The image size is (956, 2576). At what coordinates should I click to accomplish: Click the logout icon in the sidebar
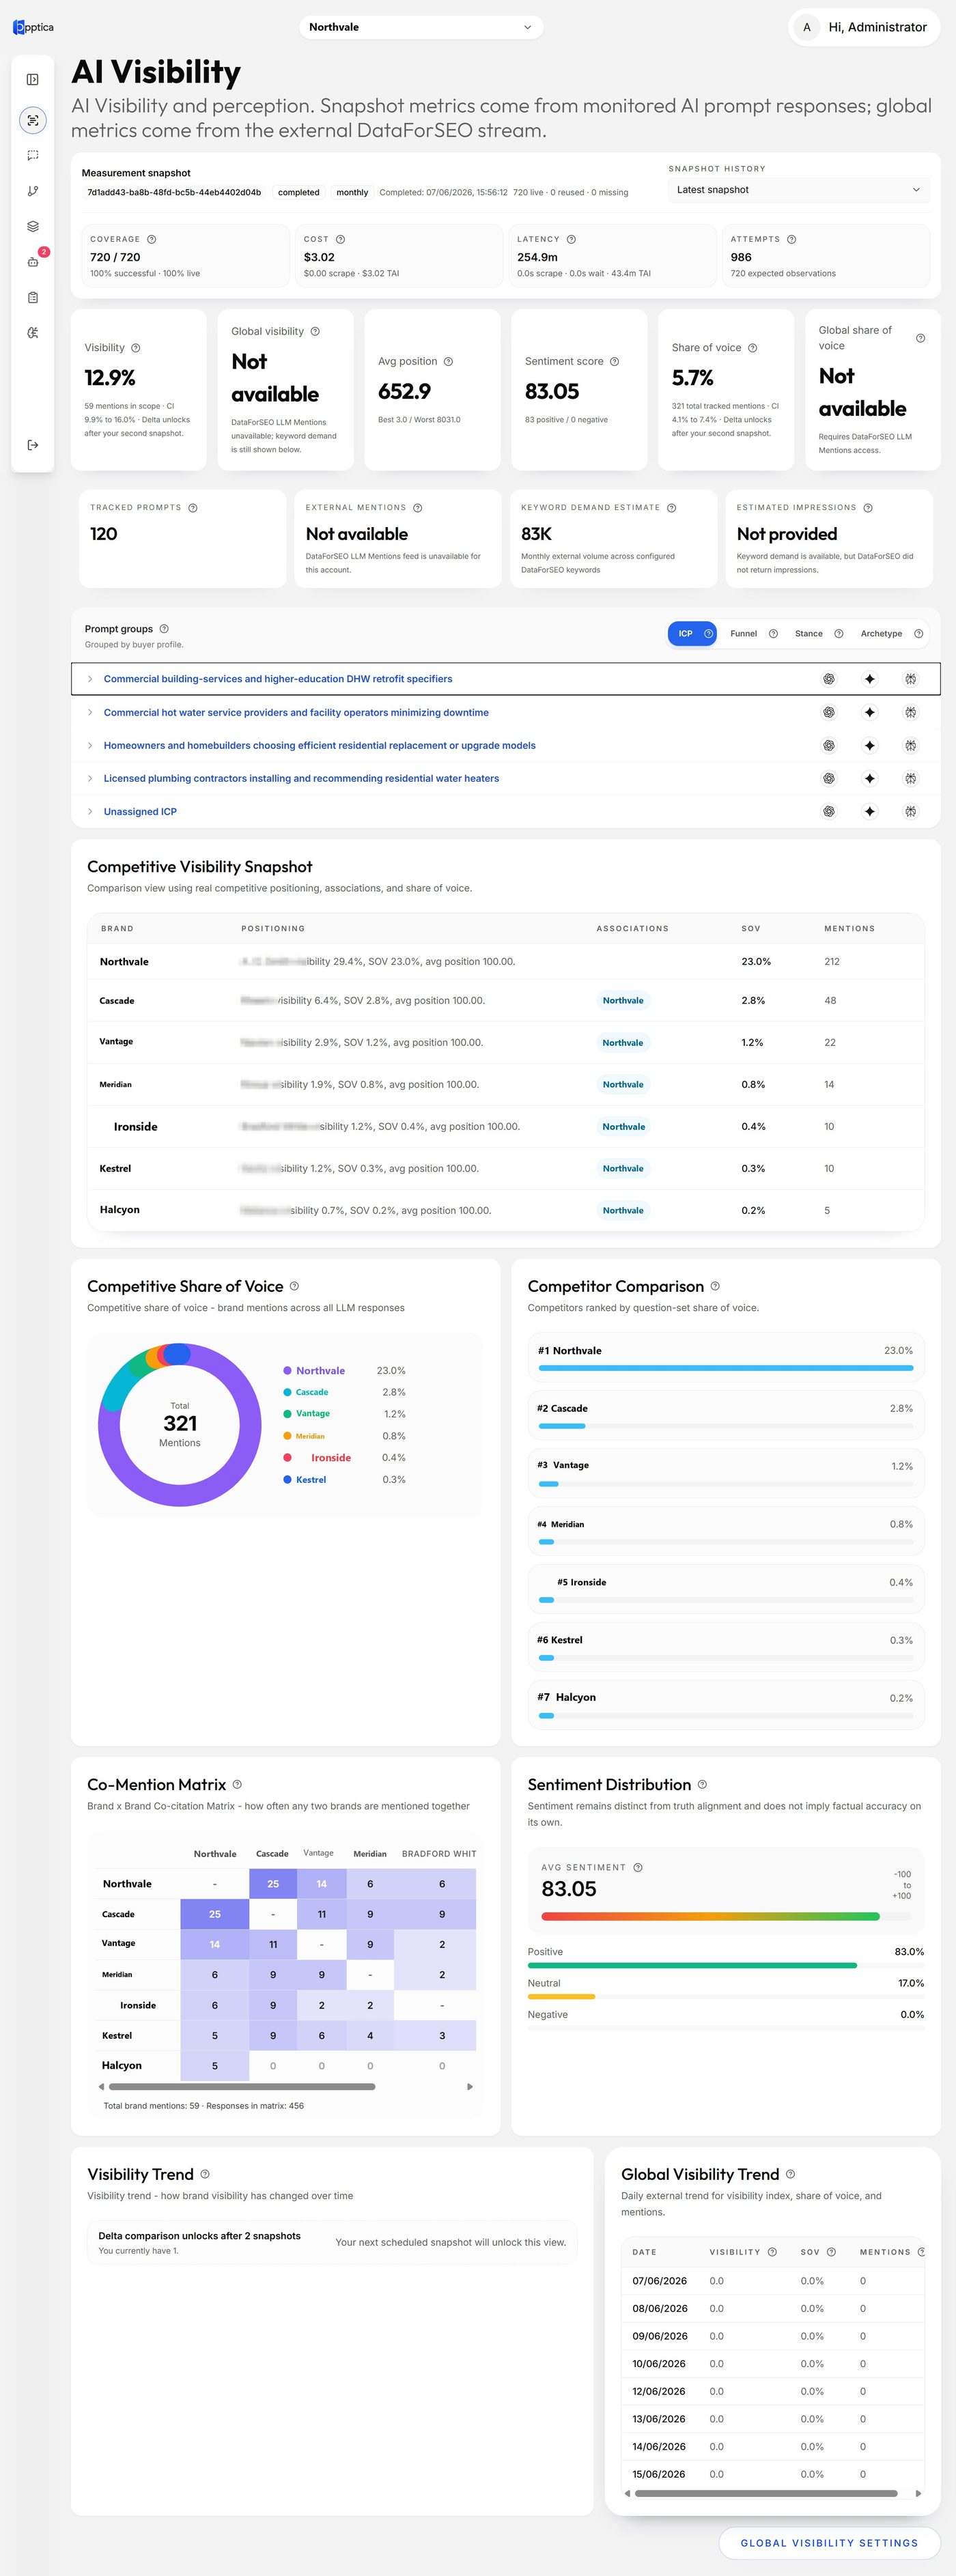pyautogui.click(x=33, y=445)
